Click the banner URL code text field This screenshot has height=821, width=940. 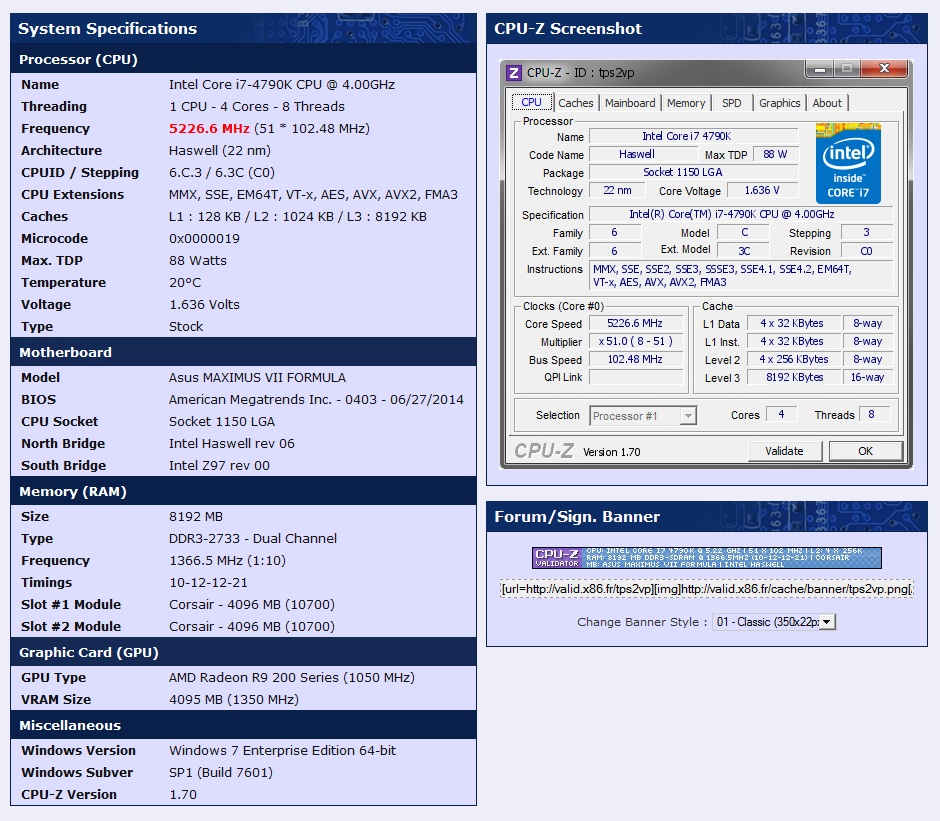[706, 589]
